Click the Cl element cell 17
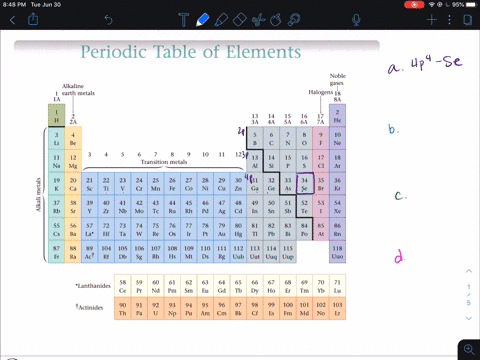480x360 pixels. coord(321,161)
